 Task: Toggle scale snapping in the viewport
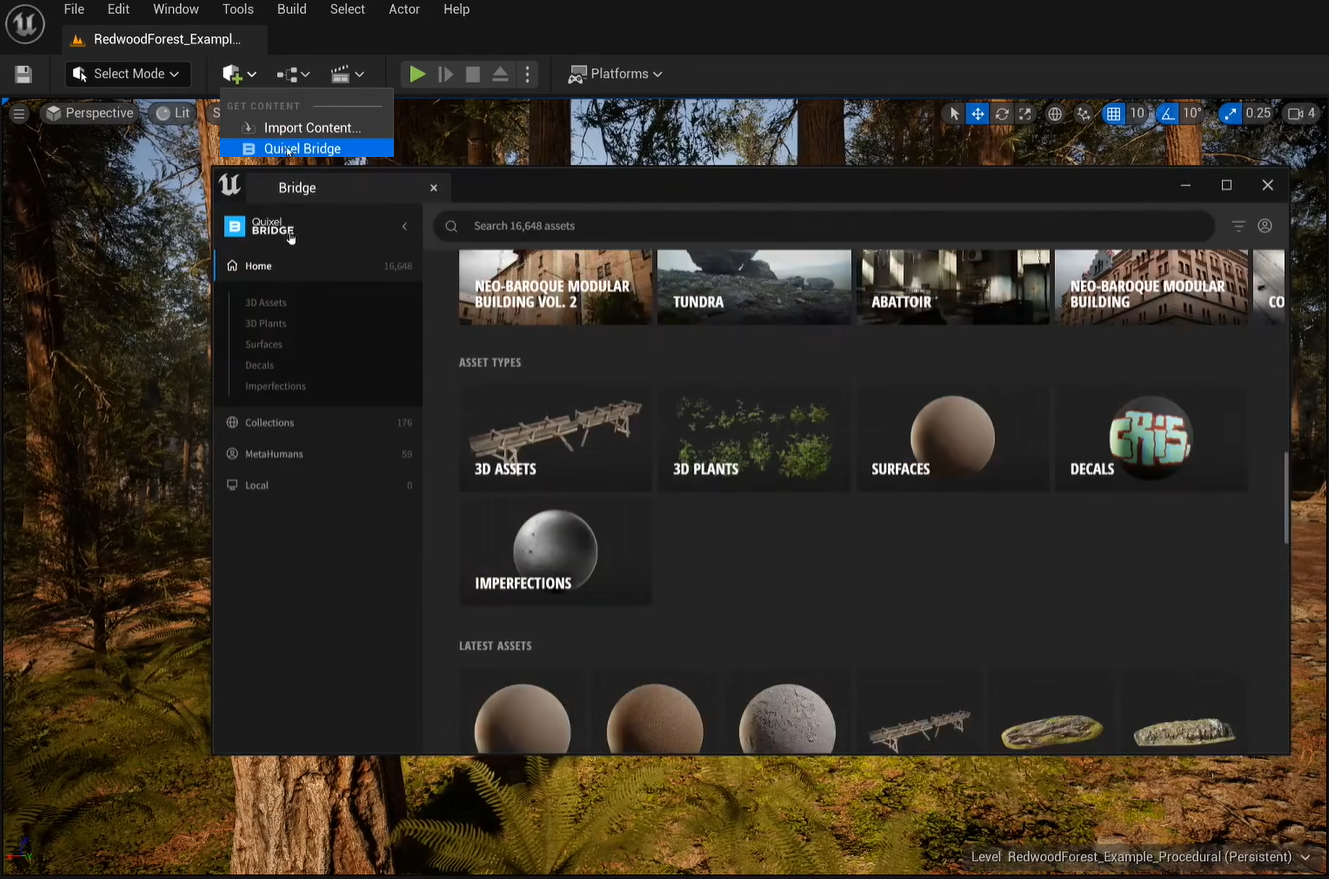coord(1230,114)
